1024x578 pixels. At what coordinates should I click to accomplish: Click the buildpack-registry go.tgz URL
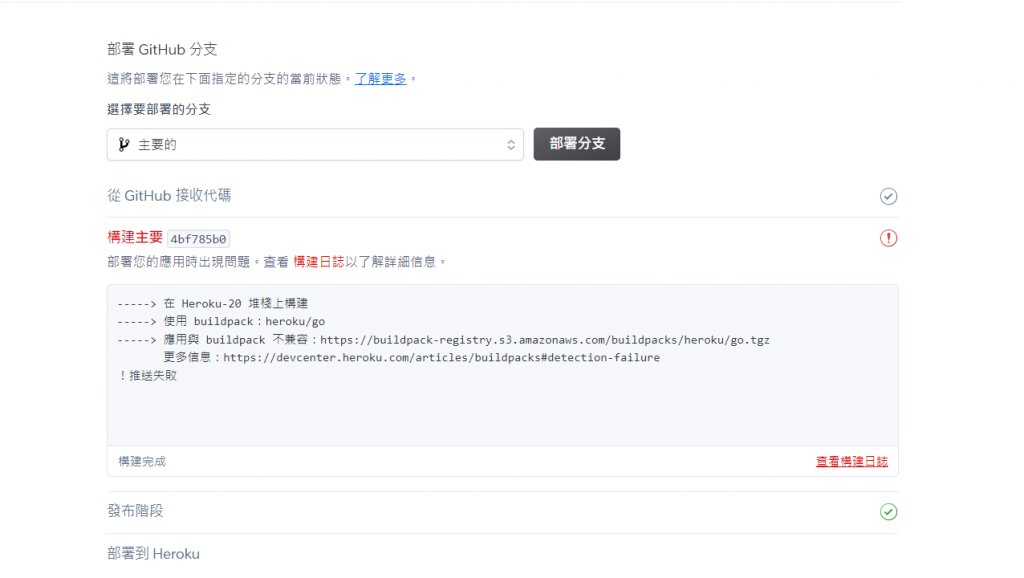pyautogui.click(x=545, y=340)
